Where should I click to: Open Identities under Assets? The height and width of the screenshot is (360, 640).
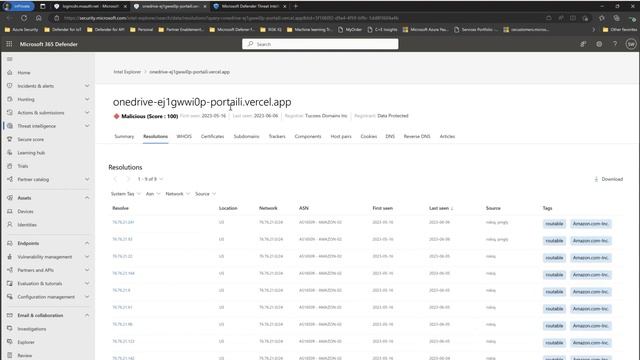(27, 225)
